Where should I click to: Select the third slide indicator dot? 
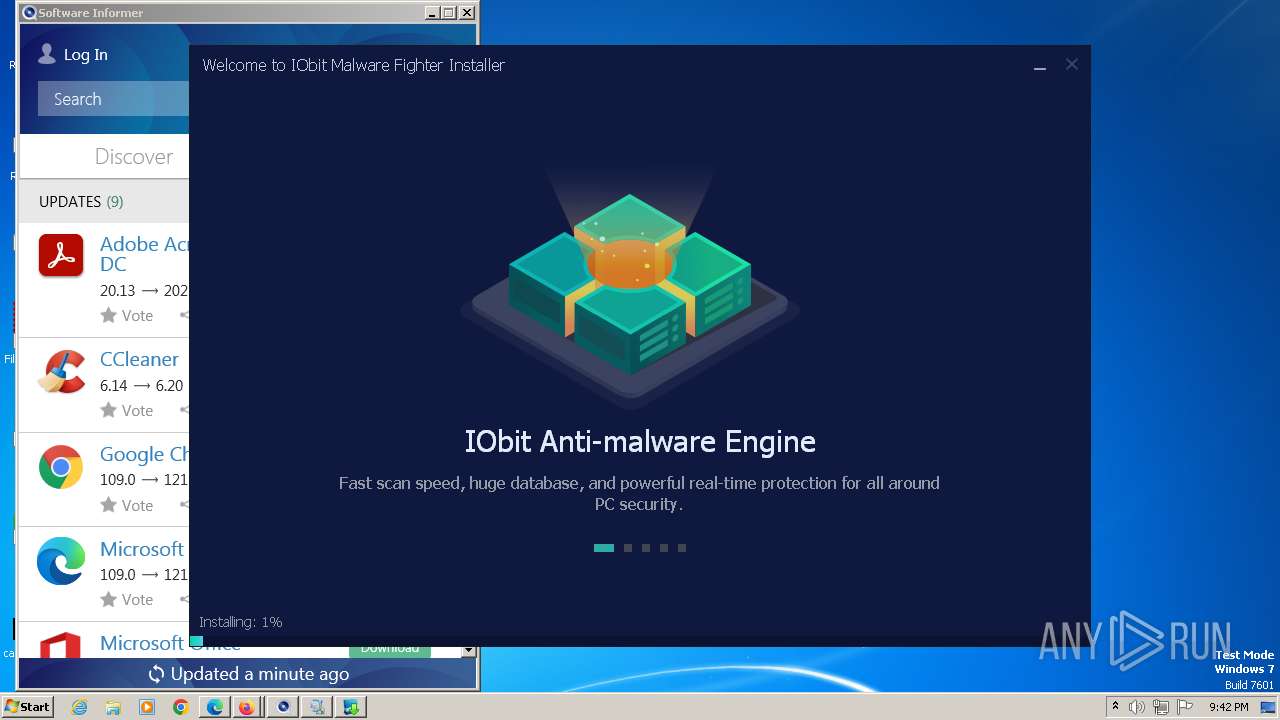[646, 548]
